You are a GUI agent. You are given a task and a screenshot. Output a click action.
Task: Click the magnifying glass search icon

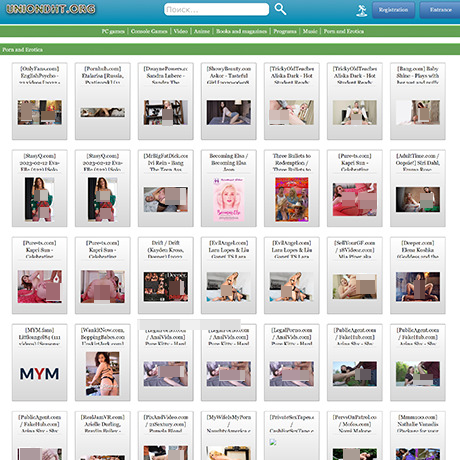click(x=280, y=9)
